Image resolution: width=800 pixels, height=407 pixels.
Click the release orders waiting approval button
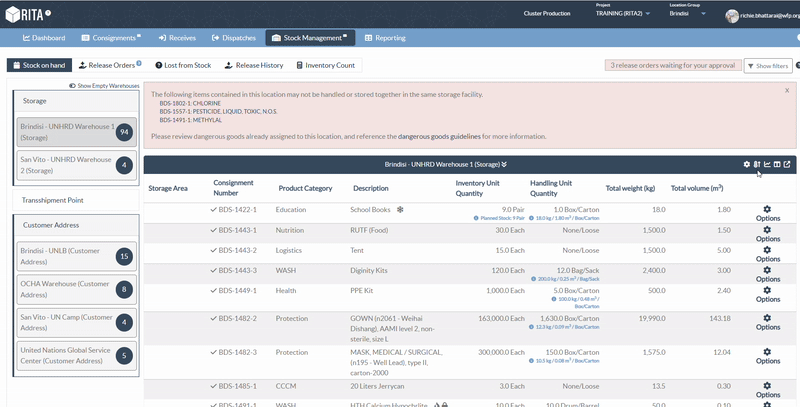point(671,65)
